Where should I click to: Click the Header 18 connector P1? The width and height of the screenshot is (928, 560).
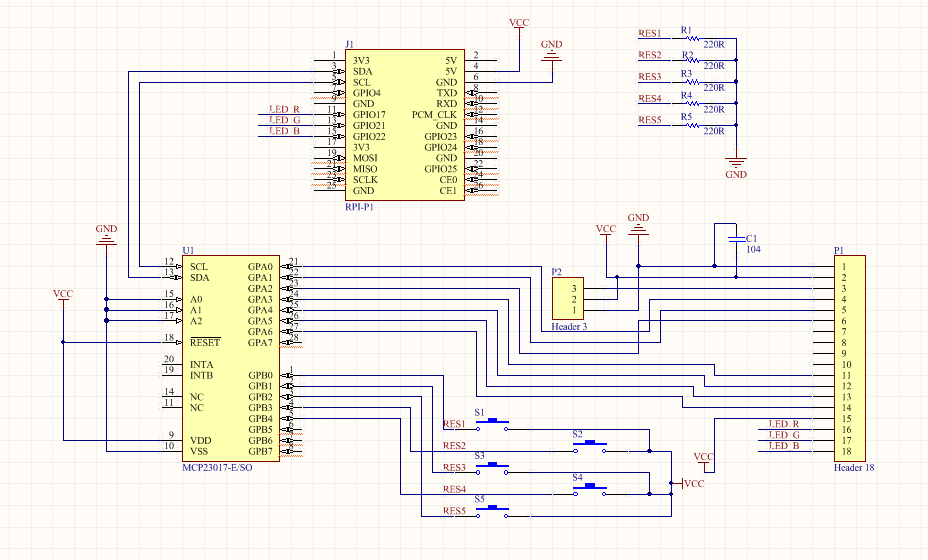(x=850, y=357)
